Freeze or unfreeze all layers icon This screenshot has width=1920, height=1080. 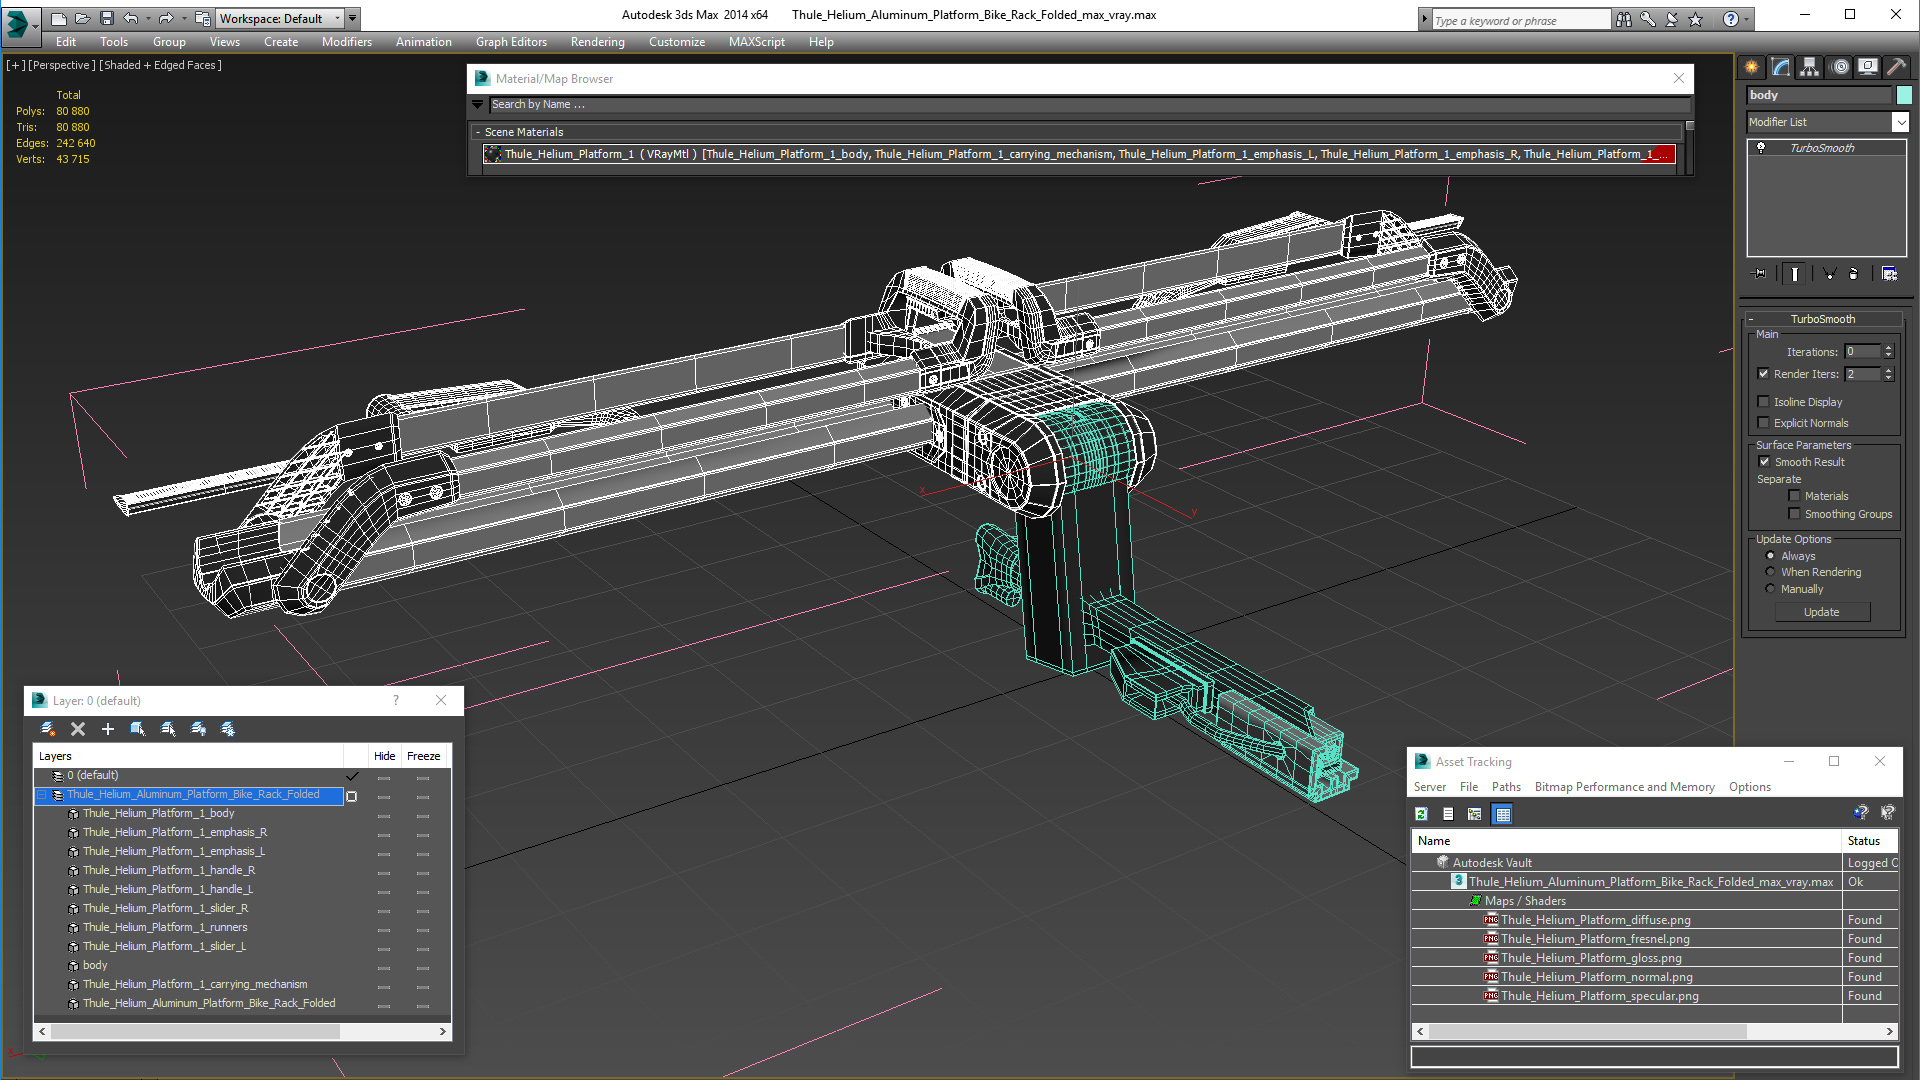tap(228, 729)
